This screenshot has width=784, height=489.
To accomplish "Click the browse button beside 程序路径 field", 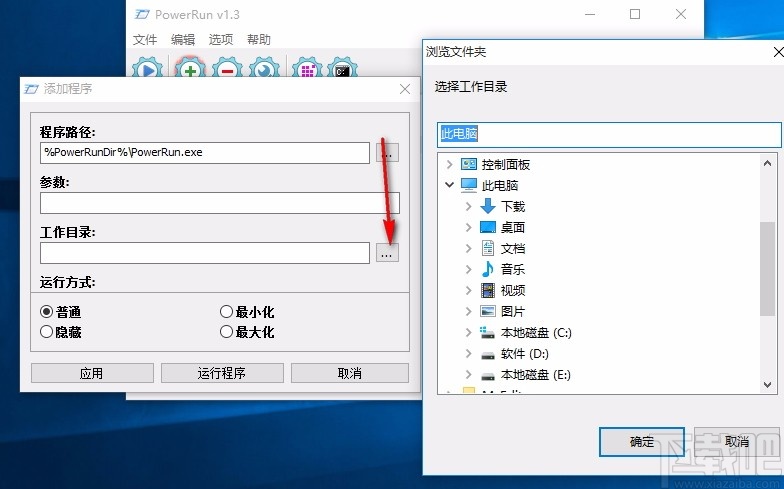I will [387, 153].
